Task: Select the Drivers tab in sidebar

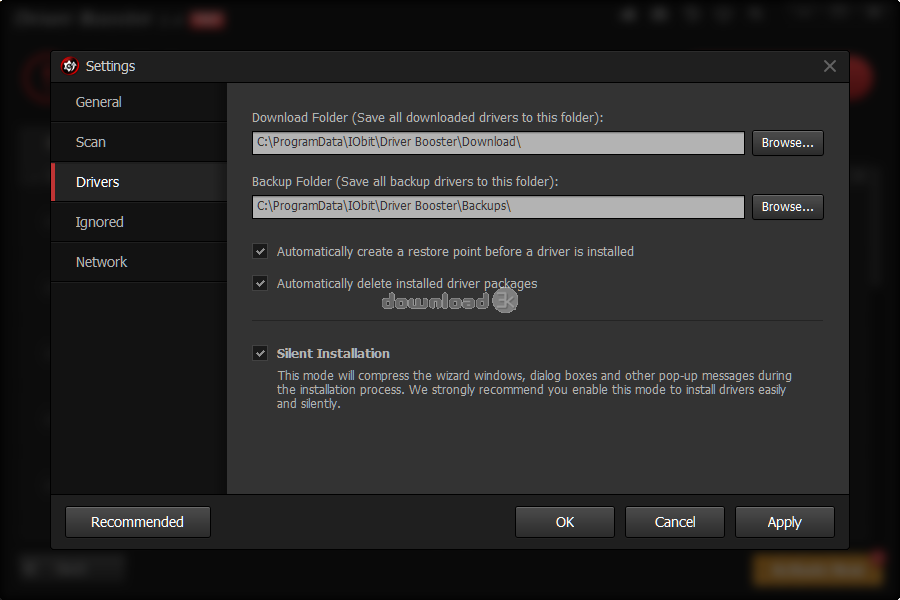Action: click(x=98, y=182)
